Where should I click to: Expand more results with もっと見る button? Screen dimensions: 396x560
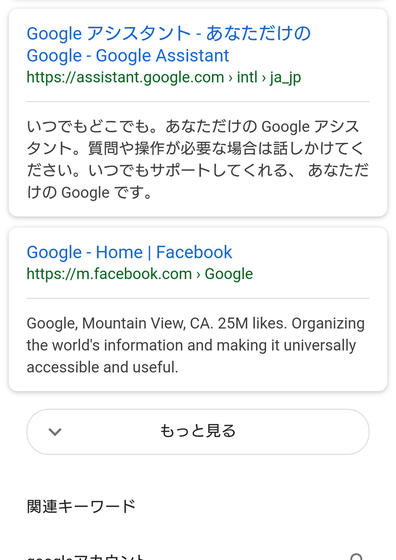coord(198,431)
